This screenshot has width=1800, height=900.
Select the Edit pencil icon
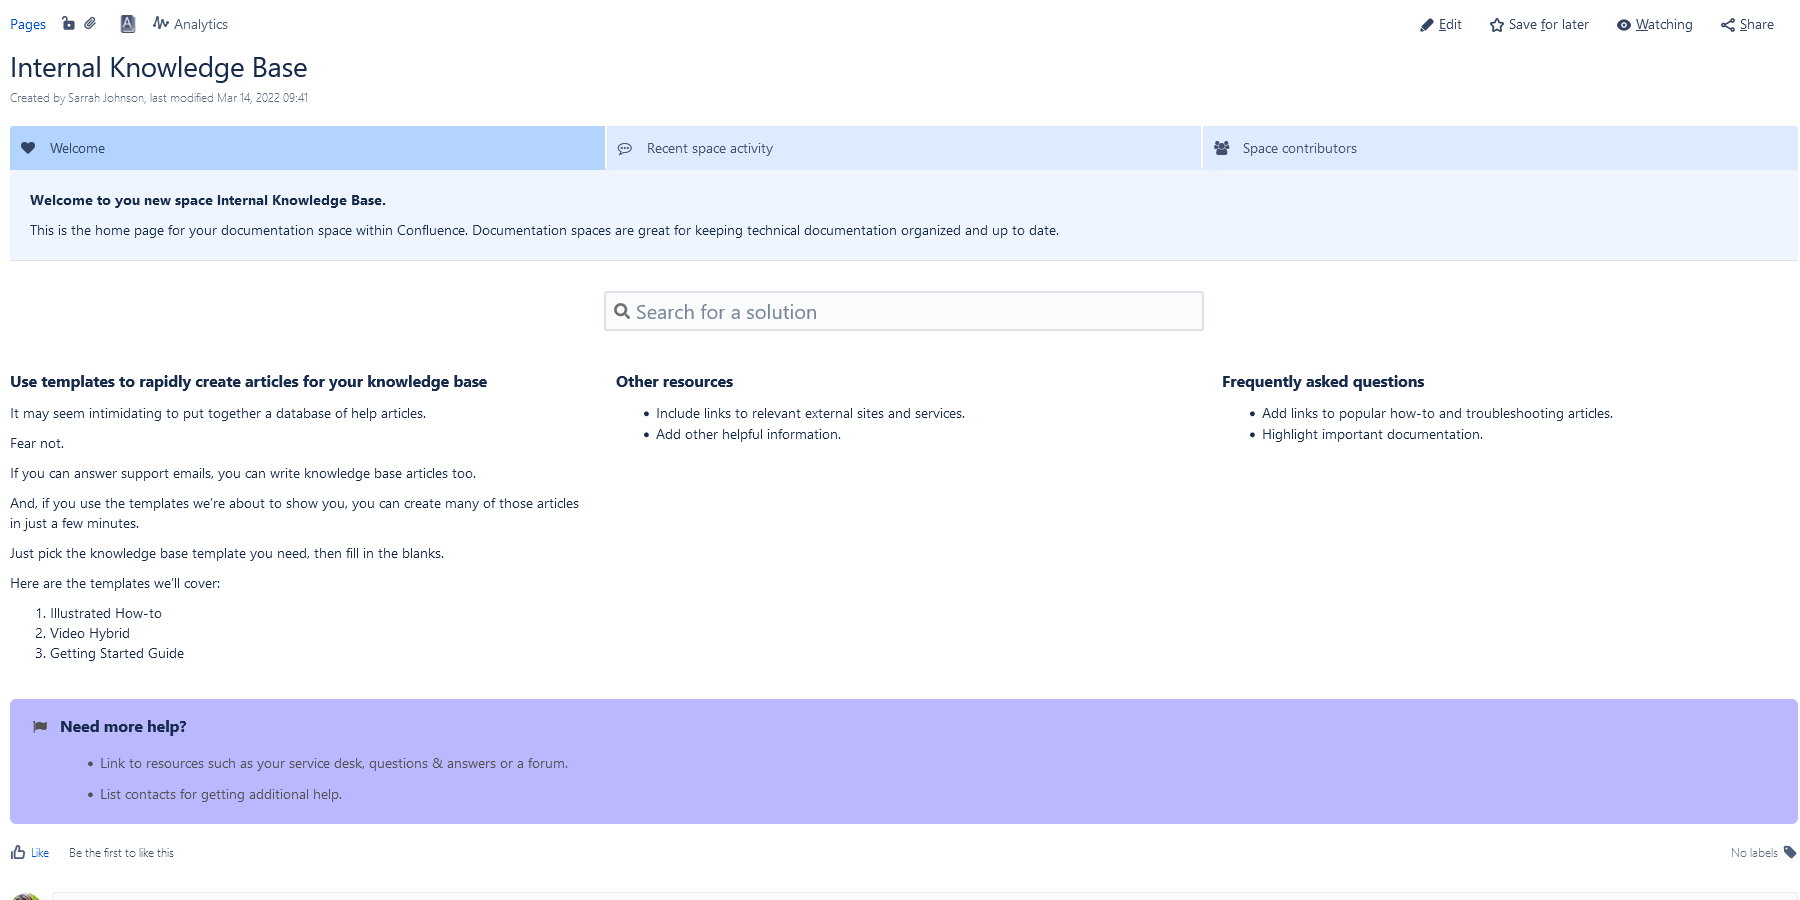(1428, 24)
